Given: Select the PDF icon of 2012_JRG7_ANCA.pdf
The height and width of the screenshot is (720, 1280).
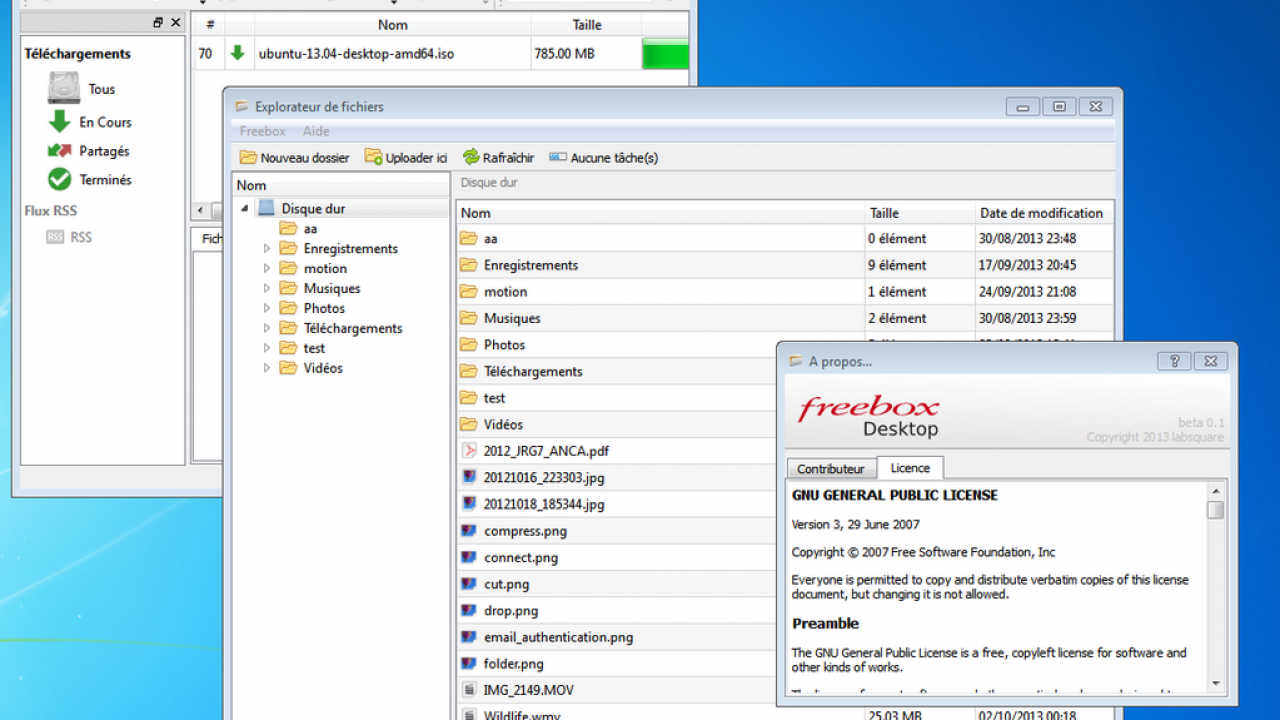Looking at the screenshot, I should click(x=469, y=451).
